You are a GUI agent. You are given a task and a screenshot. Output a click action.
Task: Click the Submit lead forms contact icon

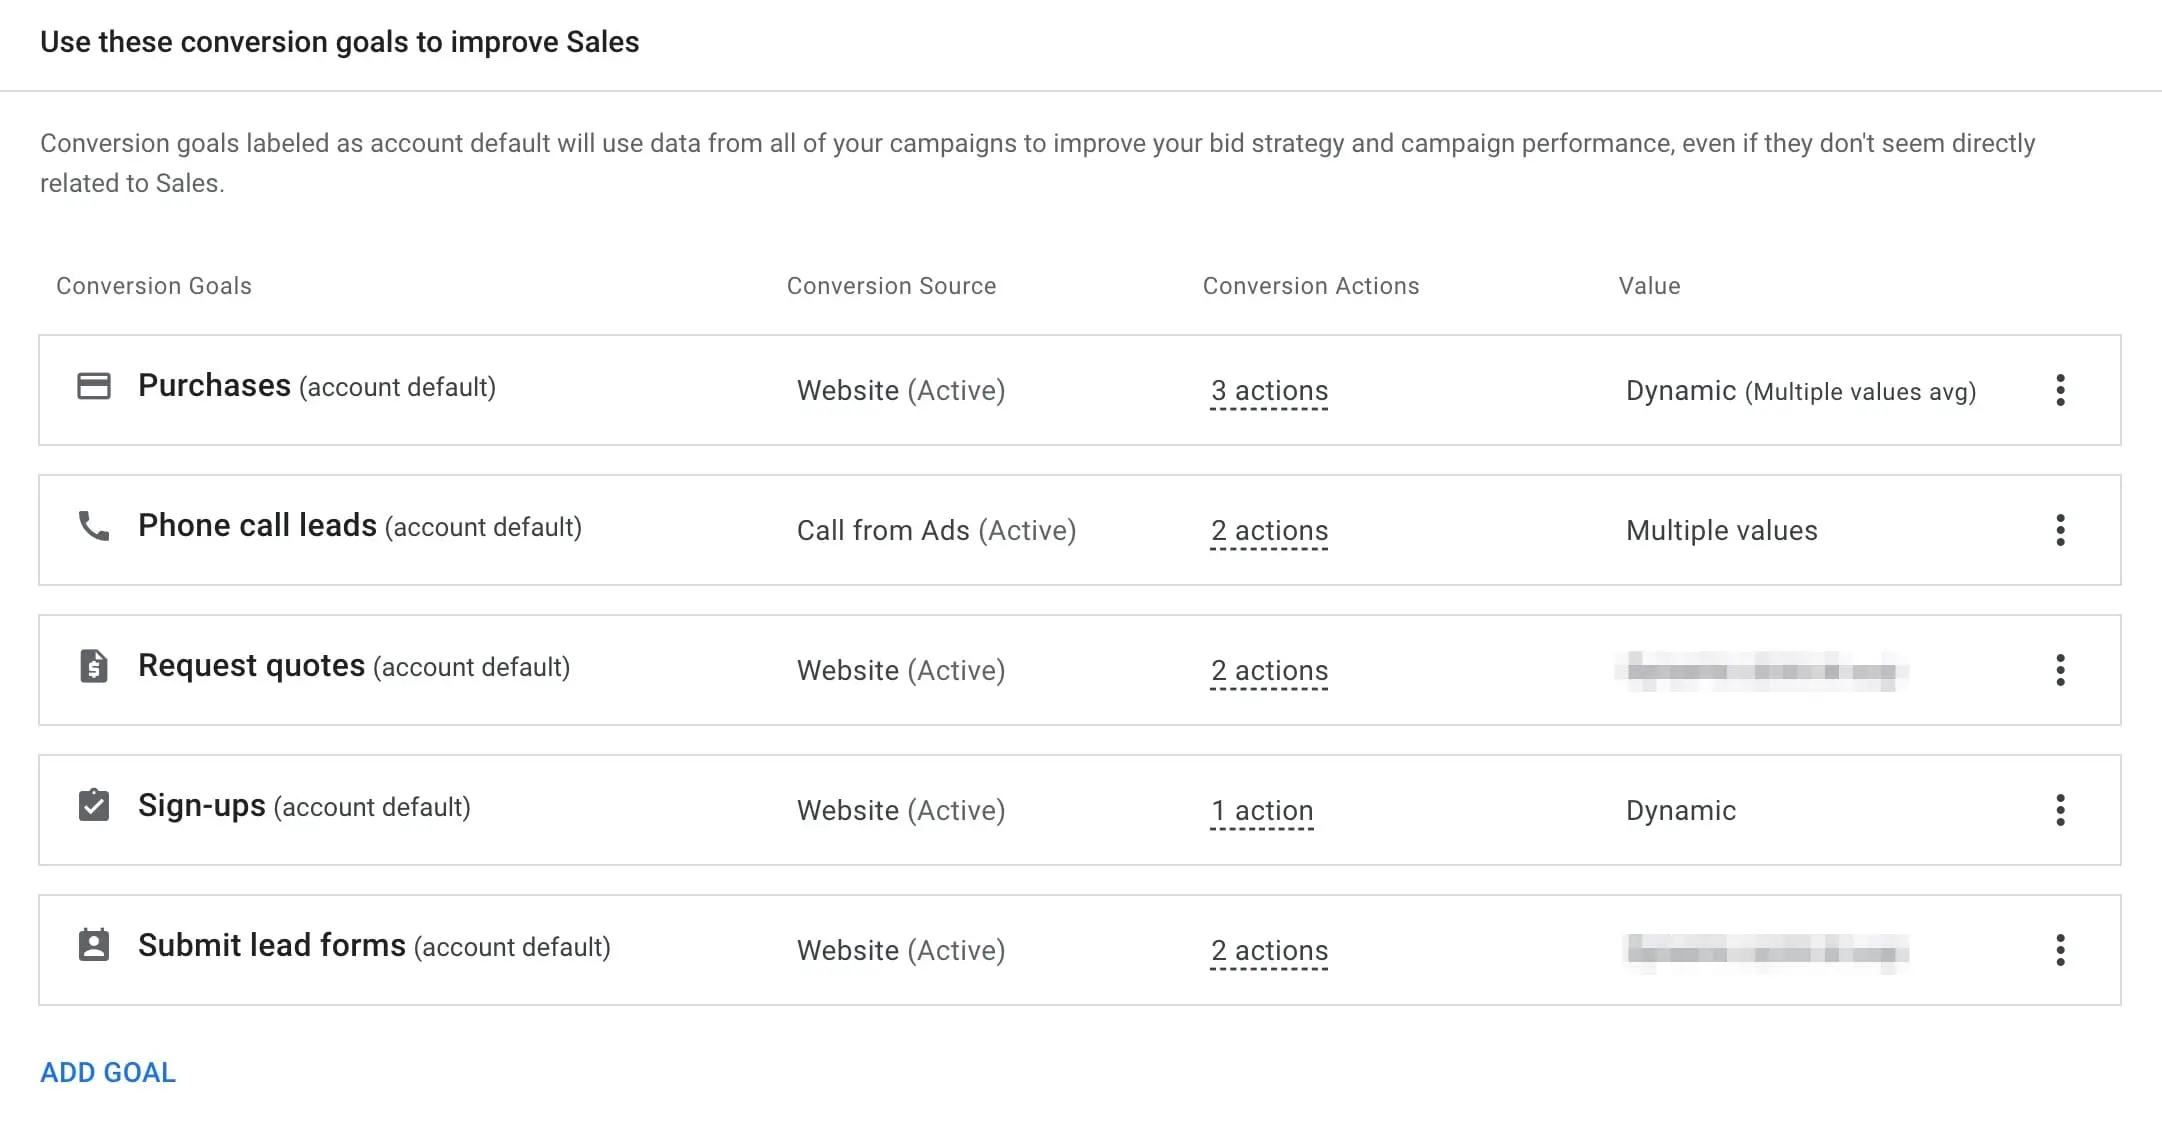(x=94, y=945)
